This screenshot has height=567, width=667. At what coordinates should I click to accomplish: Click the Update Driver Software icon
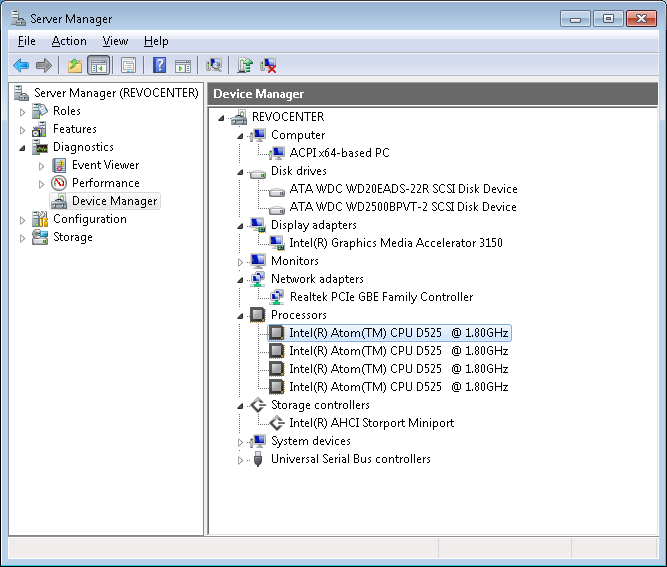(245, 66)
